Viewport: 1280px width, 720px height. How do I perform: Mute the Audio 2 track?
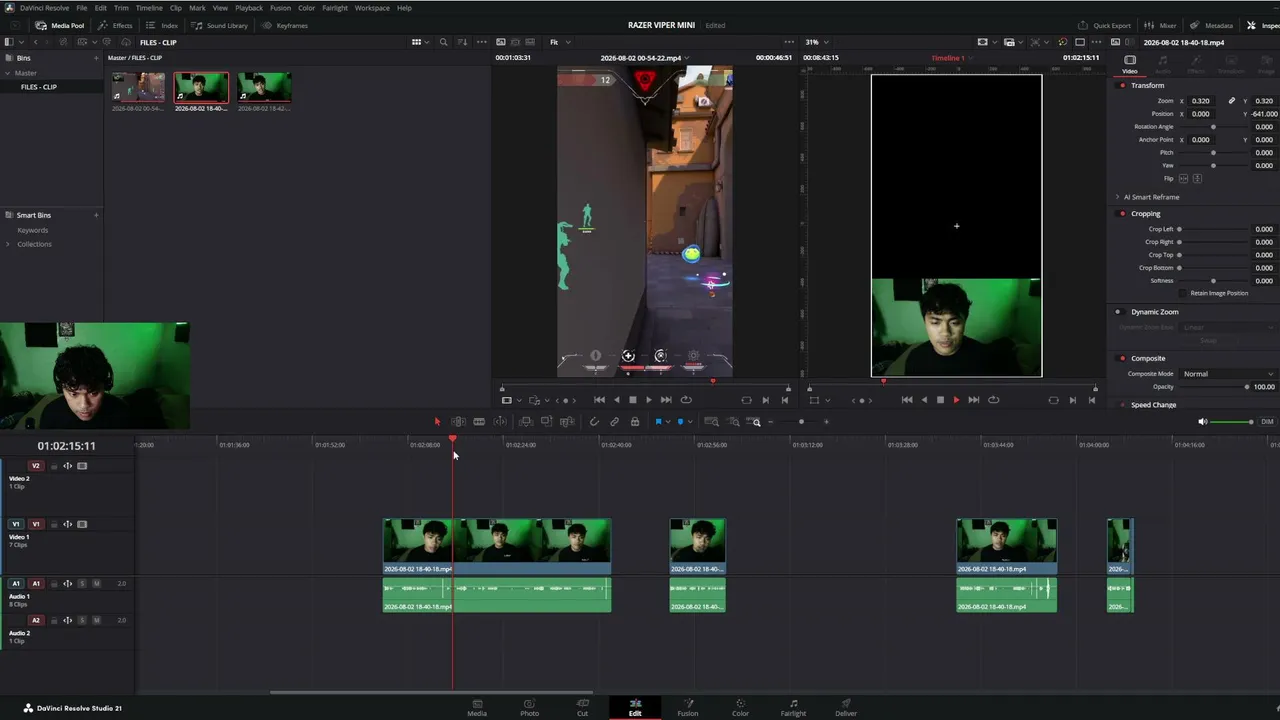96,620
